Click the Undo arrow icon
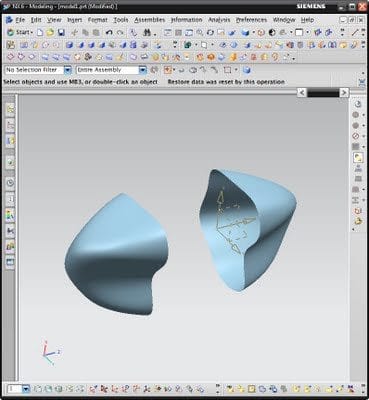 109,32
